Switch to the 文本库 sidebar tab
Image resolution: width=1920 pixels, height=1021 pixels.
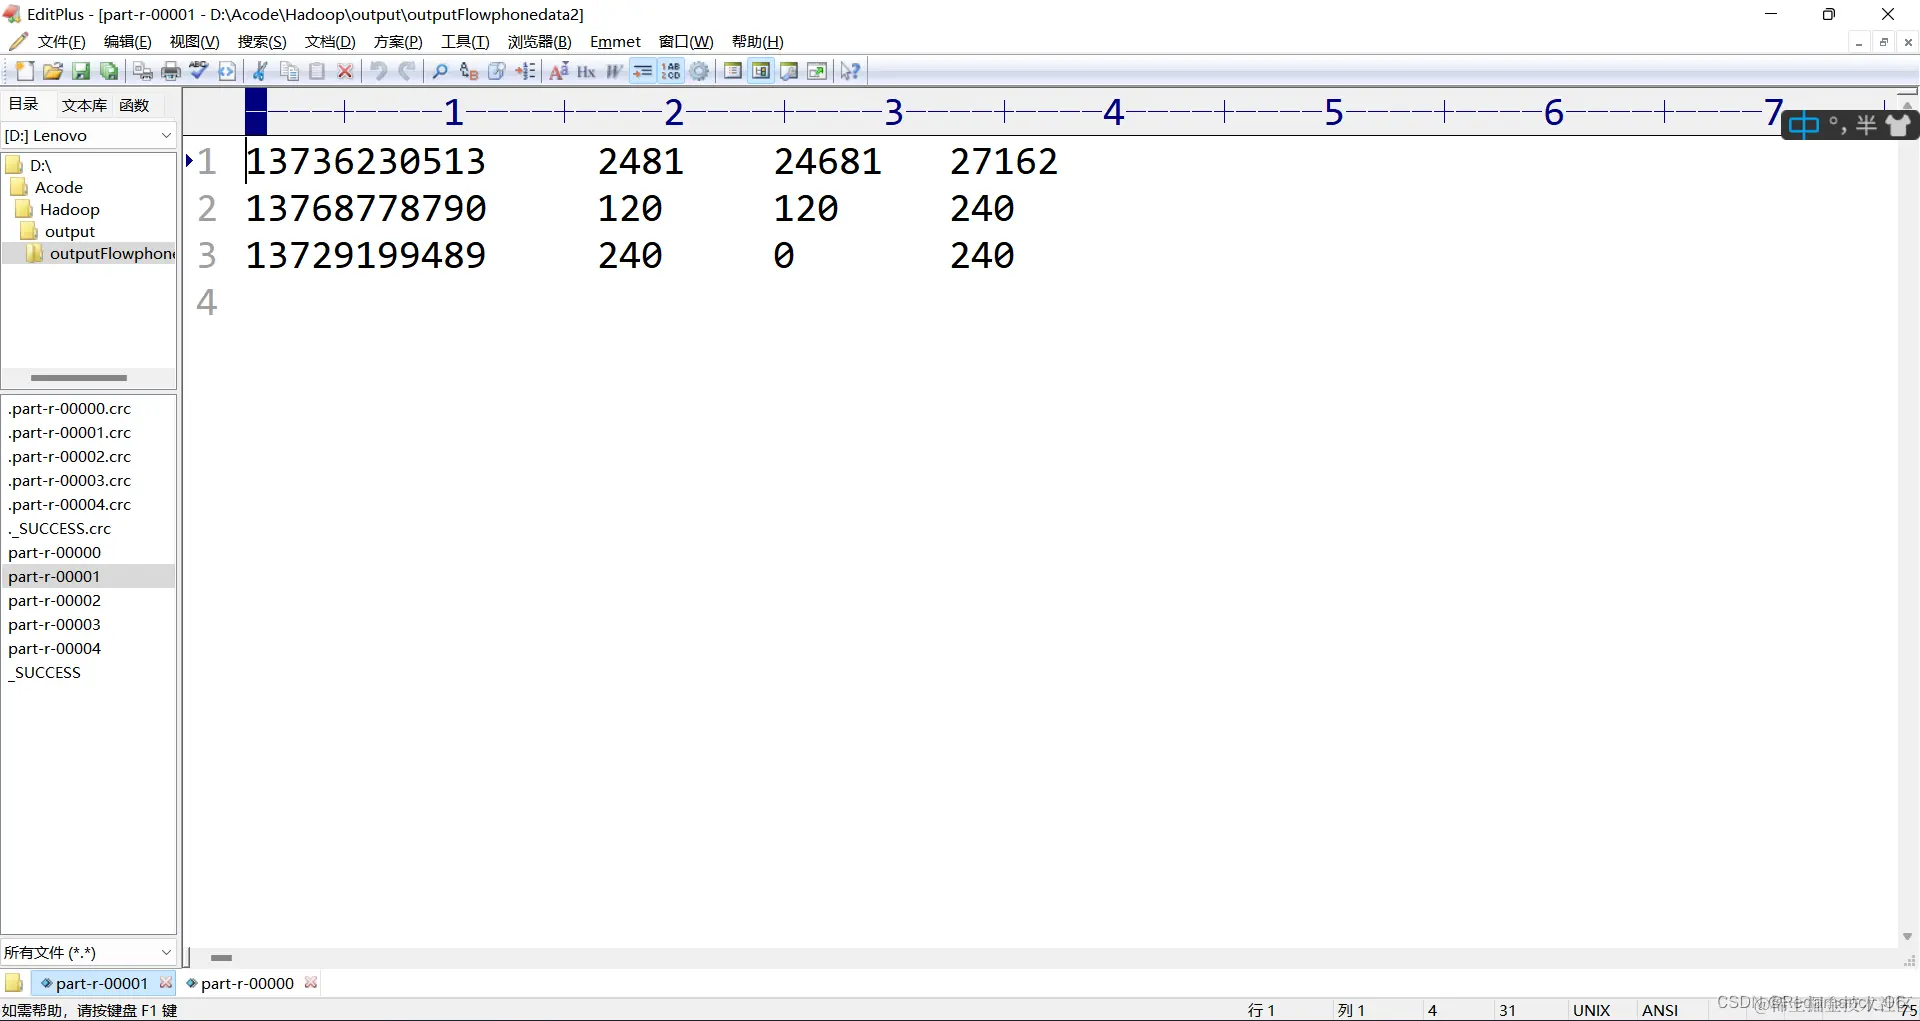pos(84,105)
